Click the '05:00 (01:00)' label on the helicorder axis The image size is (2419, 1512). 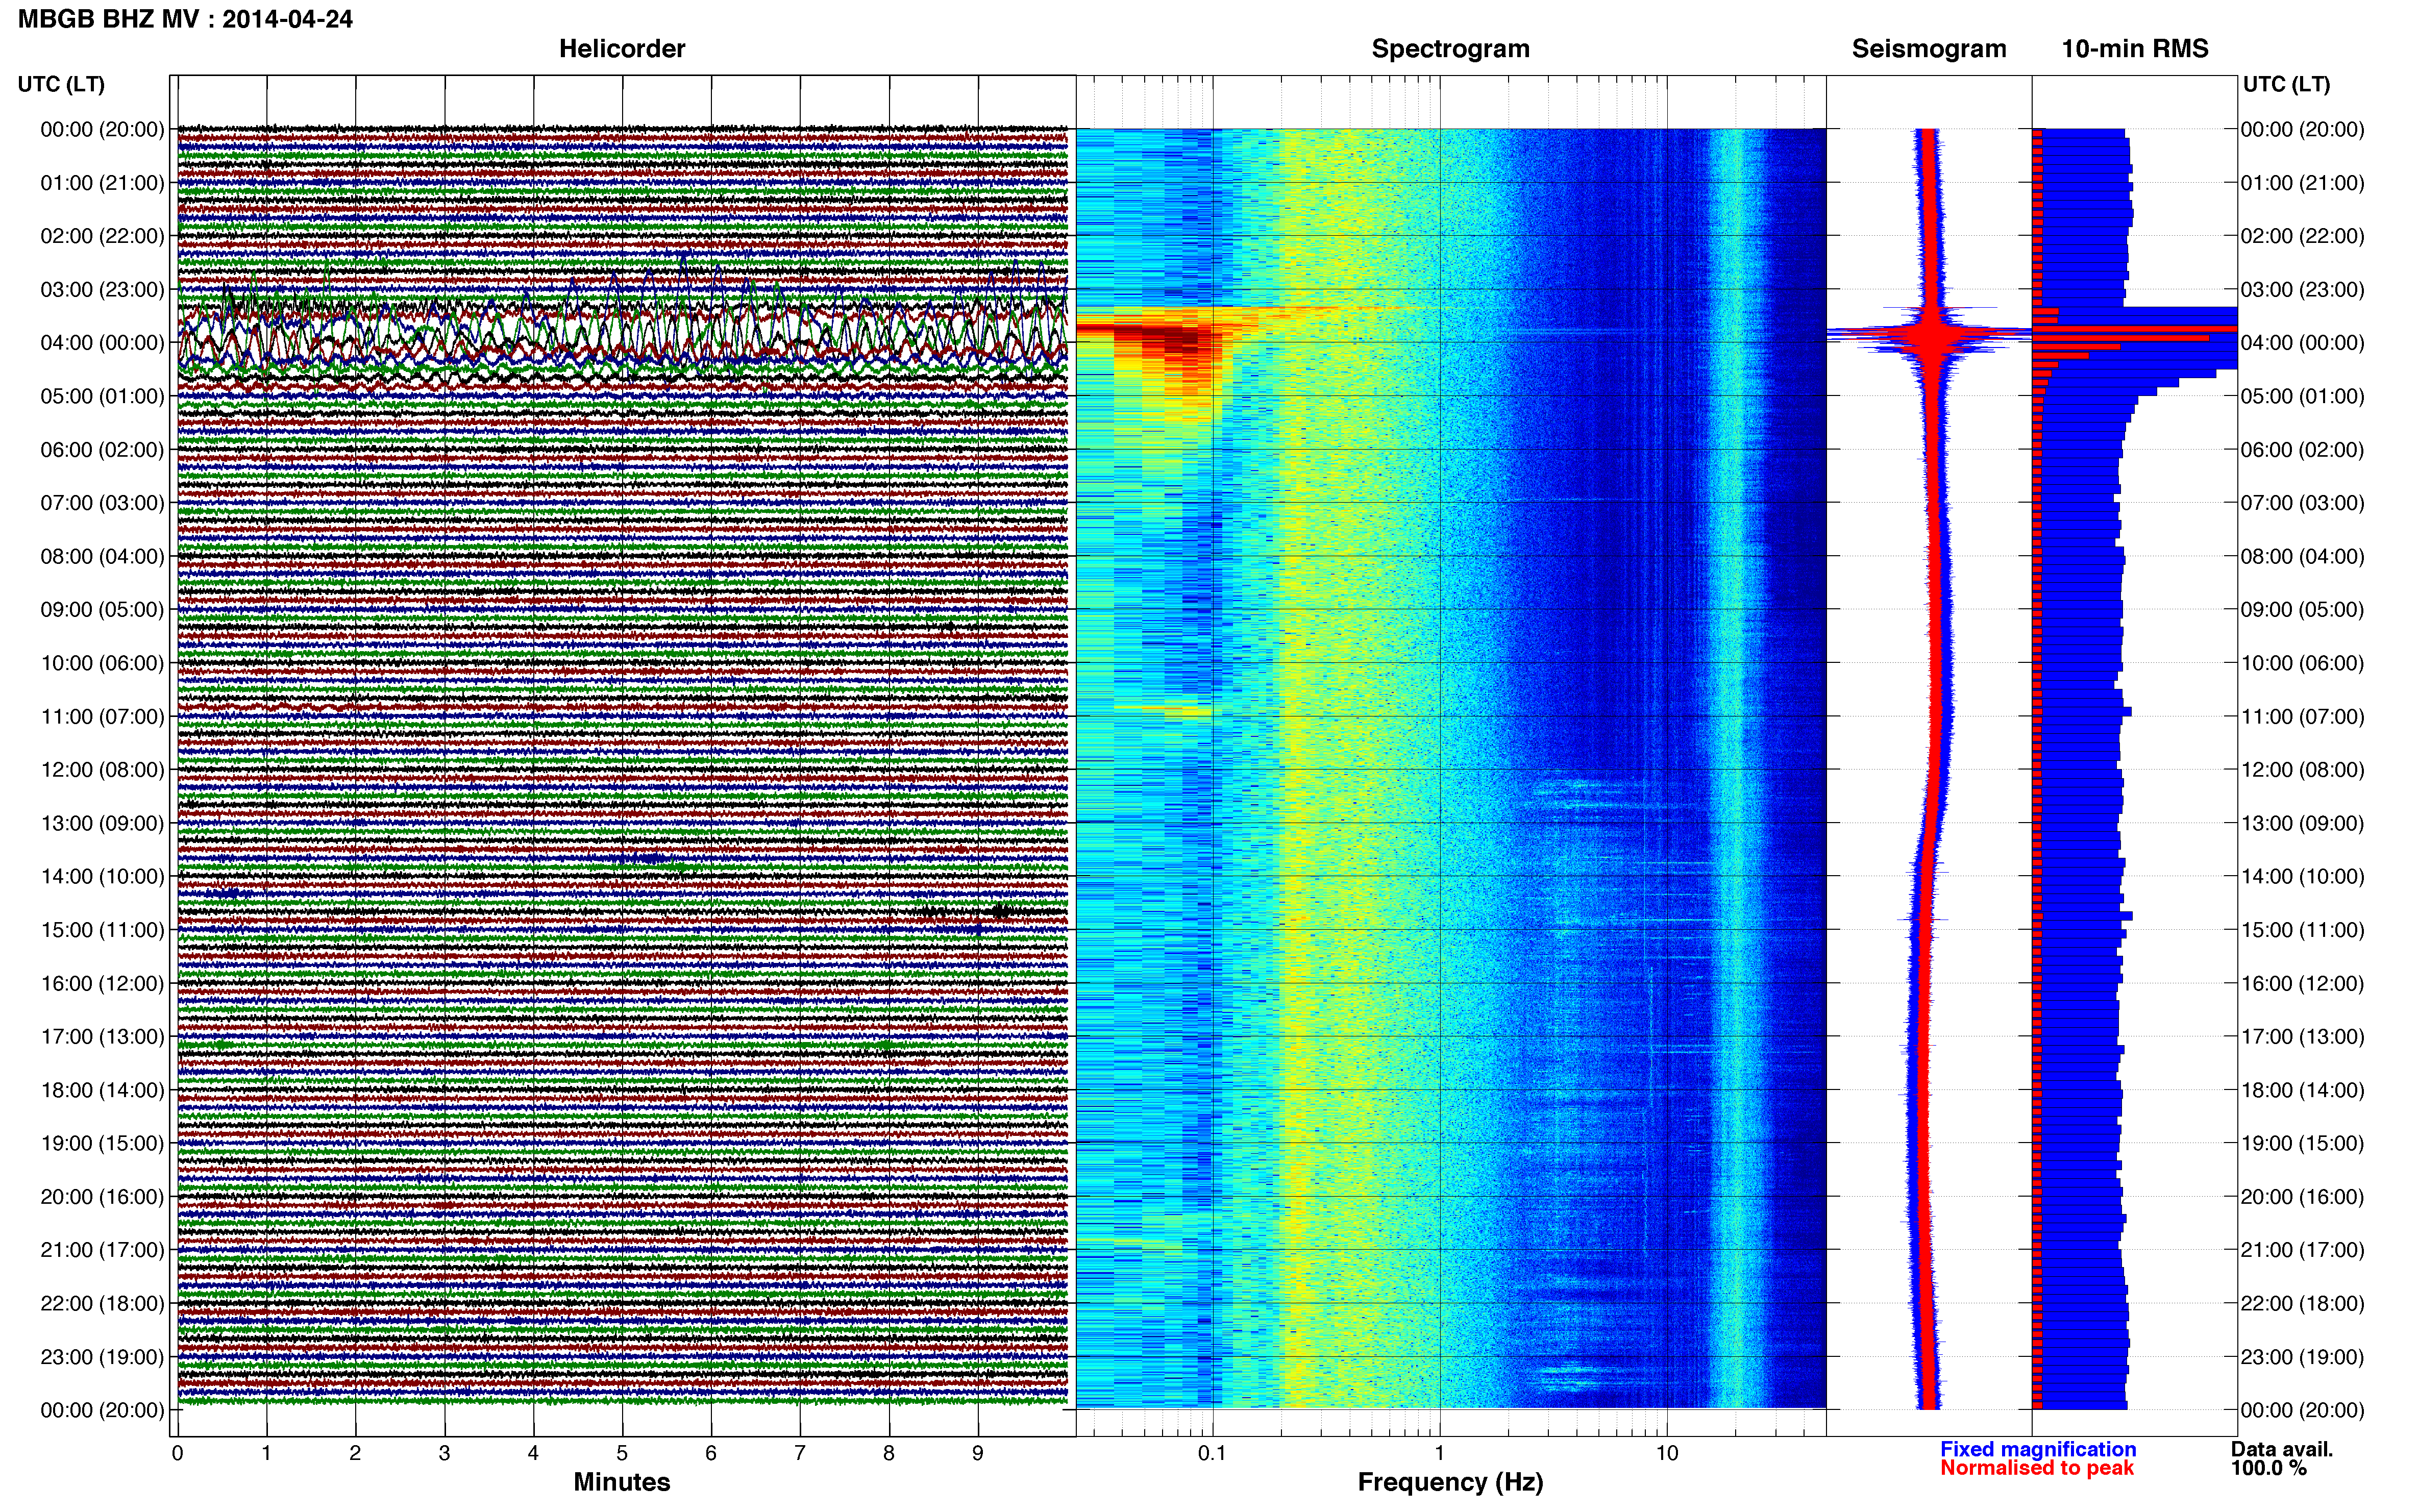point(102,396)
